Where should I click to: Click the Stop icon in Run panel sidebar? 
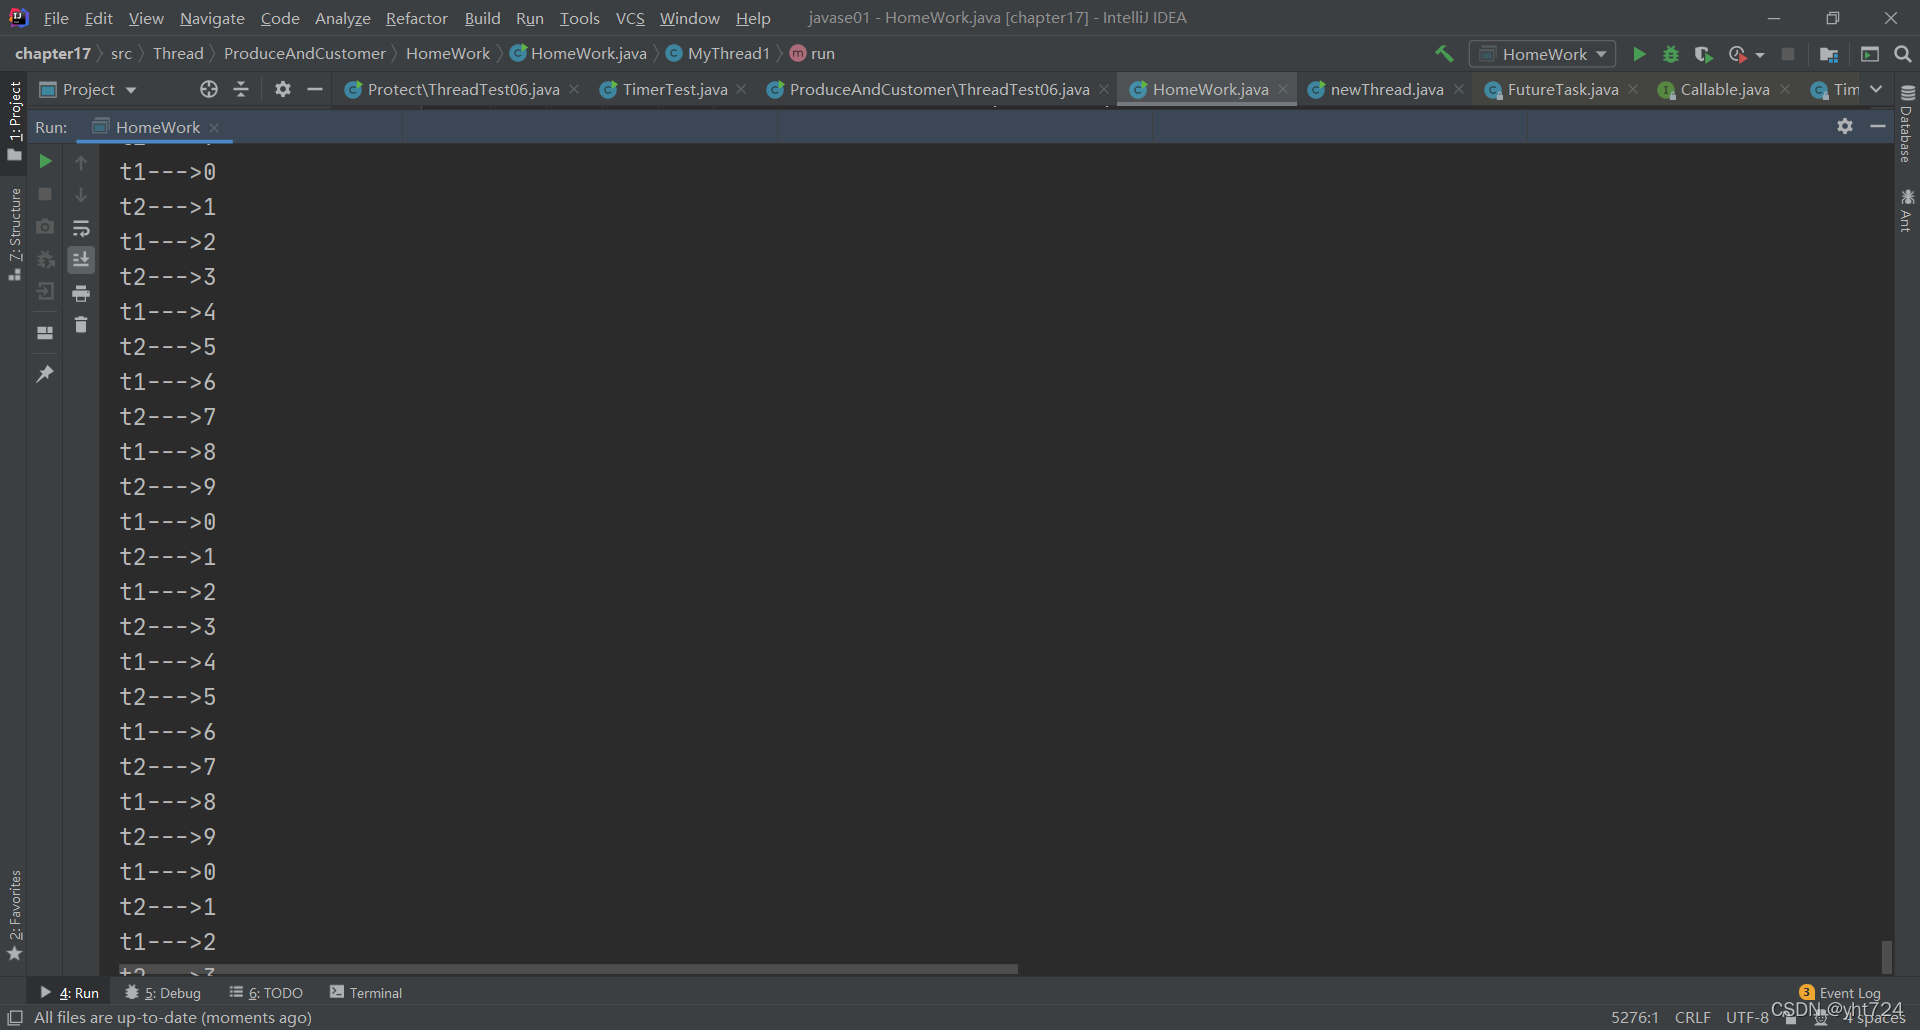pos(45,194)
